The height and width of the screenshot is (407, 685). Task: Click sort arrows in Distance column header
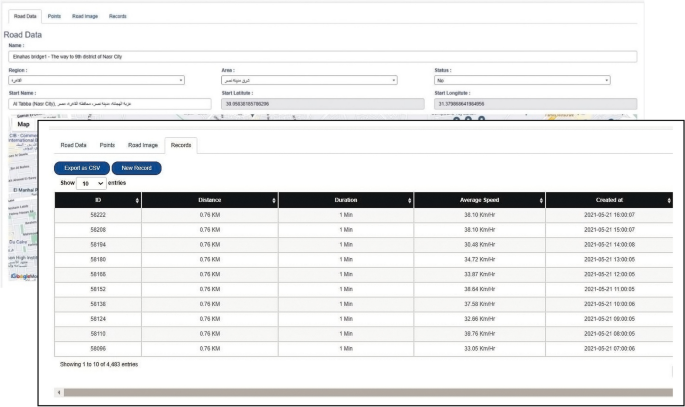[274, 200]
